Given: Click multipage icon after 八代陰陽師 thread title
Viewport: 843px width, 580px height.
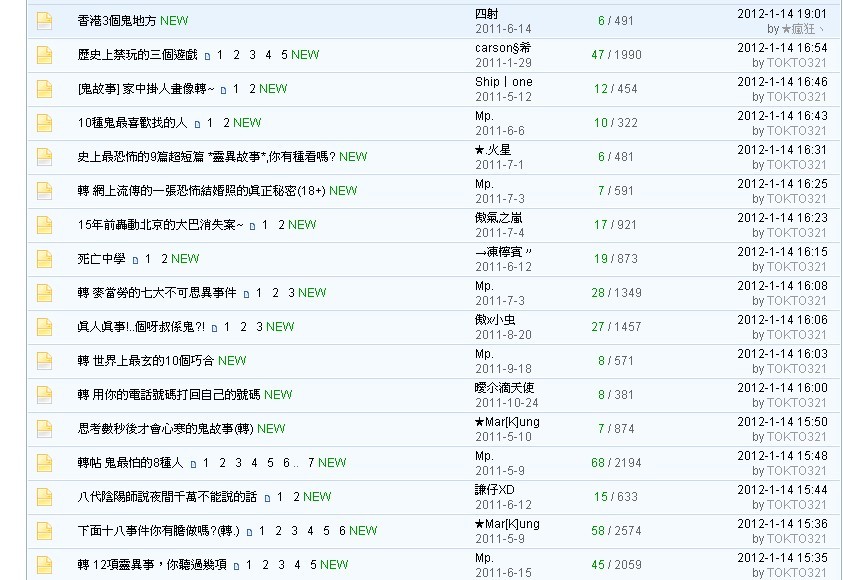Looking at the screenshot, I should pyautogui.click(x=267, y=498).
